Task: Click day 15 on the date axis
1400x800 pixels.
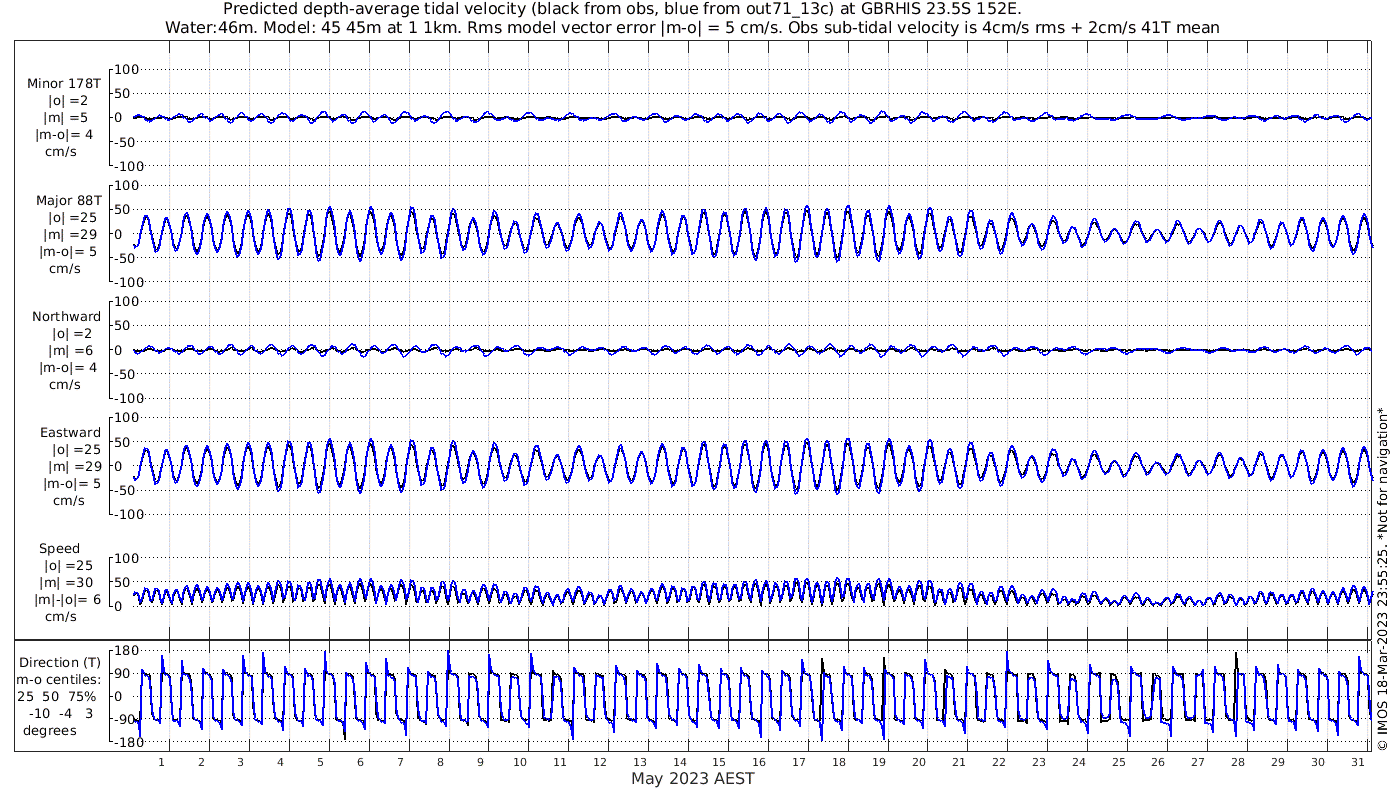Action: [719, 761]
